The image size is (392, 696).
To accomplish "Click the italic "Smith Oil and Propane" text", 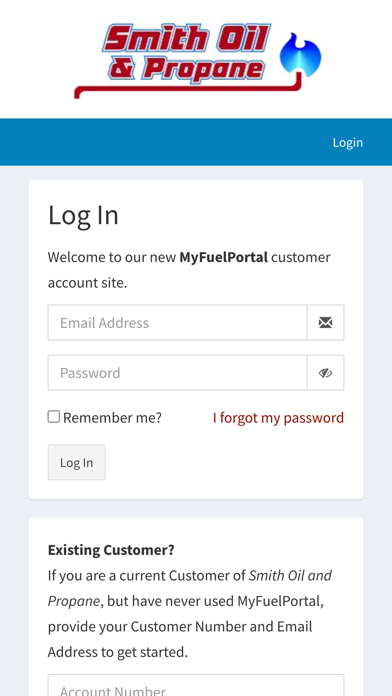I will point(190,588).
